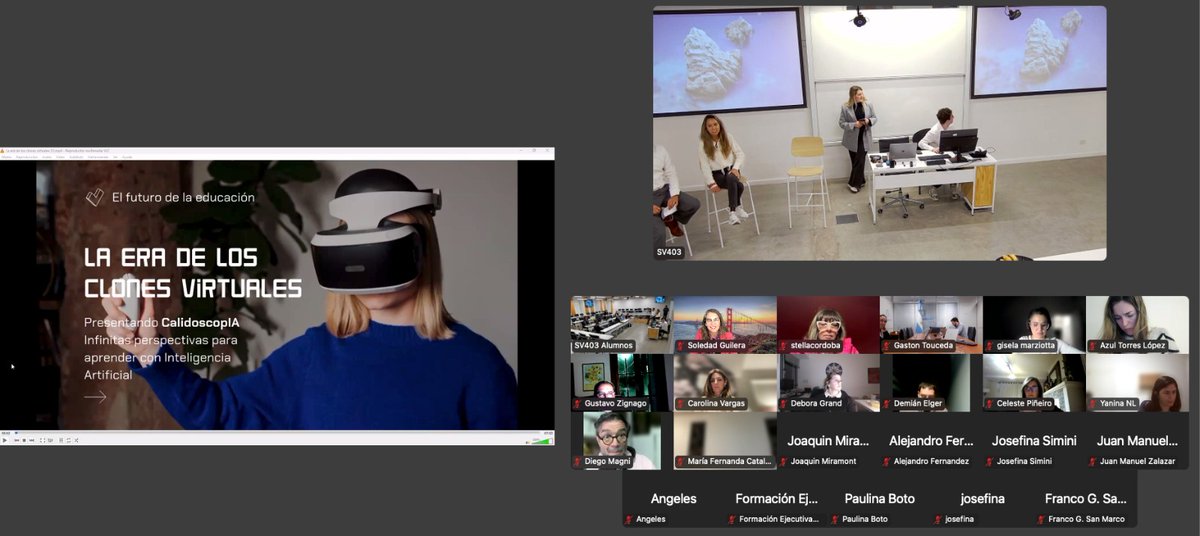Open the Herramientas menu in VLC

coord(98,157)
